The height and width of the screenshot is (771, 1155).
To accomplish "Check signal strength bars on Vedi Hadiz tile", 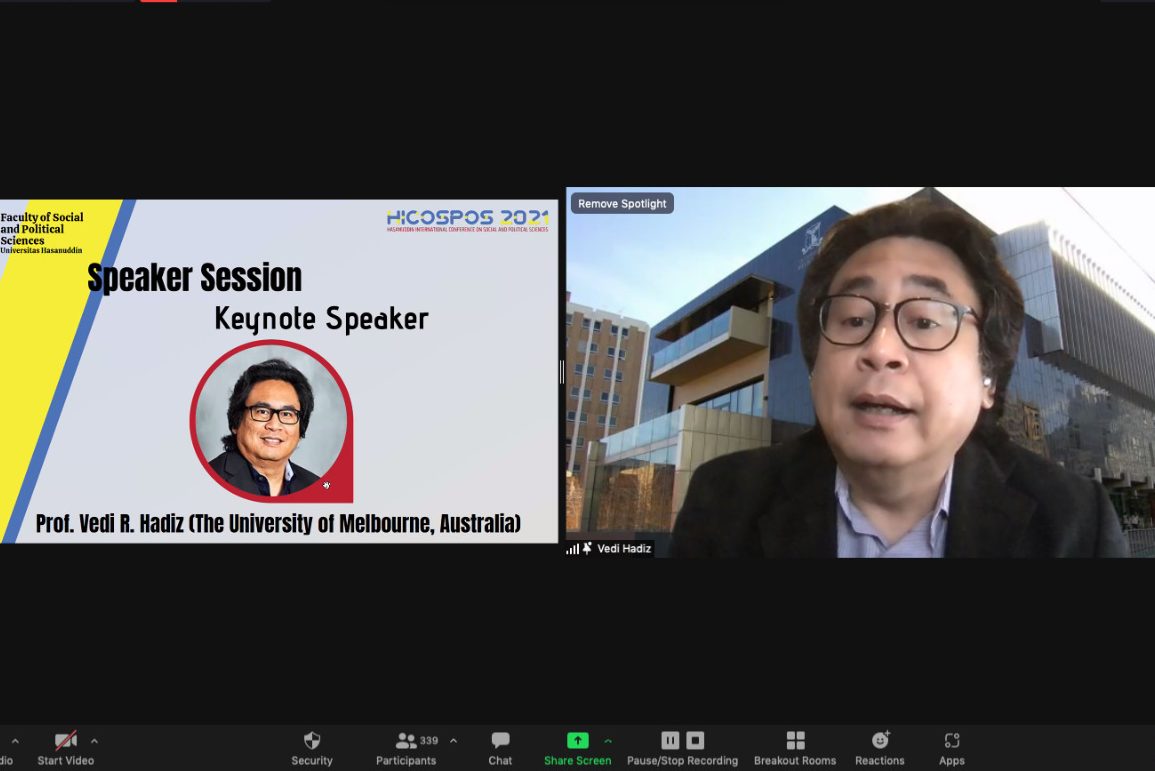I will (x=573, y=549).
